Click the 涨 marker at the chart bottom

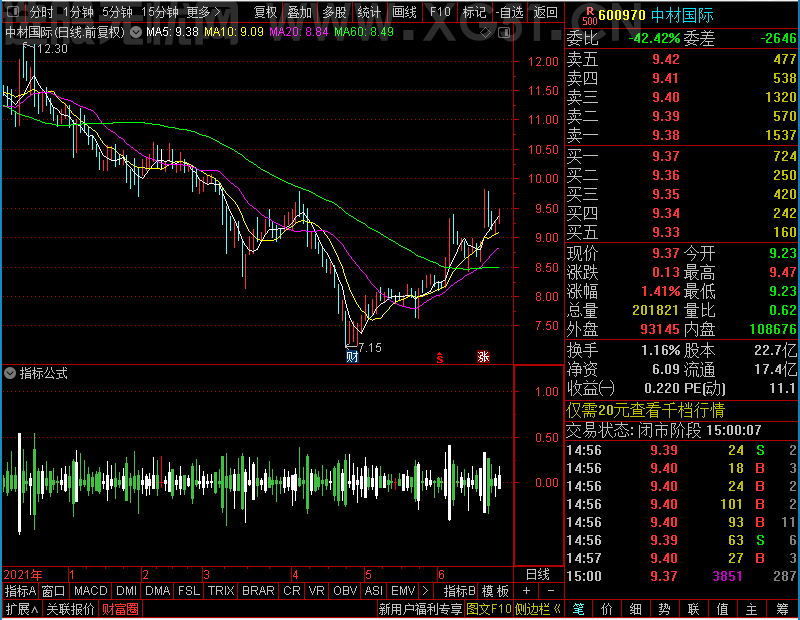tap(483, 356)
